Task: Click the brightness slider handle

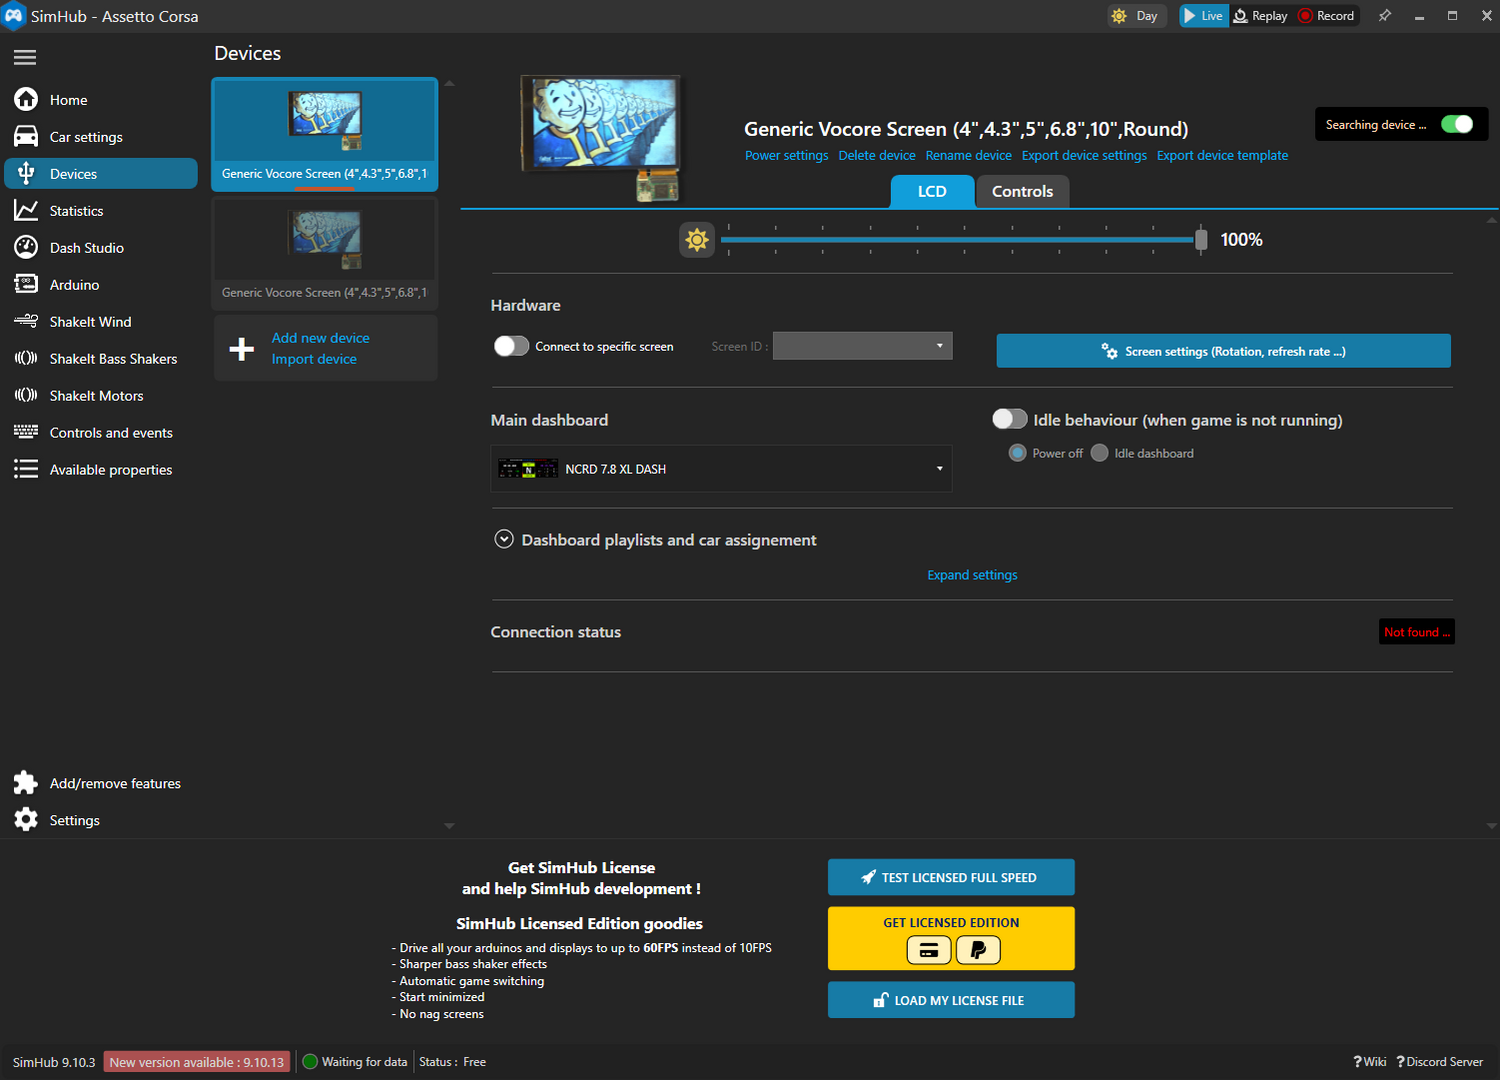Action: coord(1201,240)
